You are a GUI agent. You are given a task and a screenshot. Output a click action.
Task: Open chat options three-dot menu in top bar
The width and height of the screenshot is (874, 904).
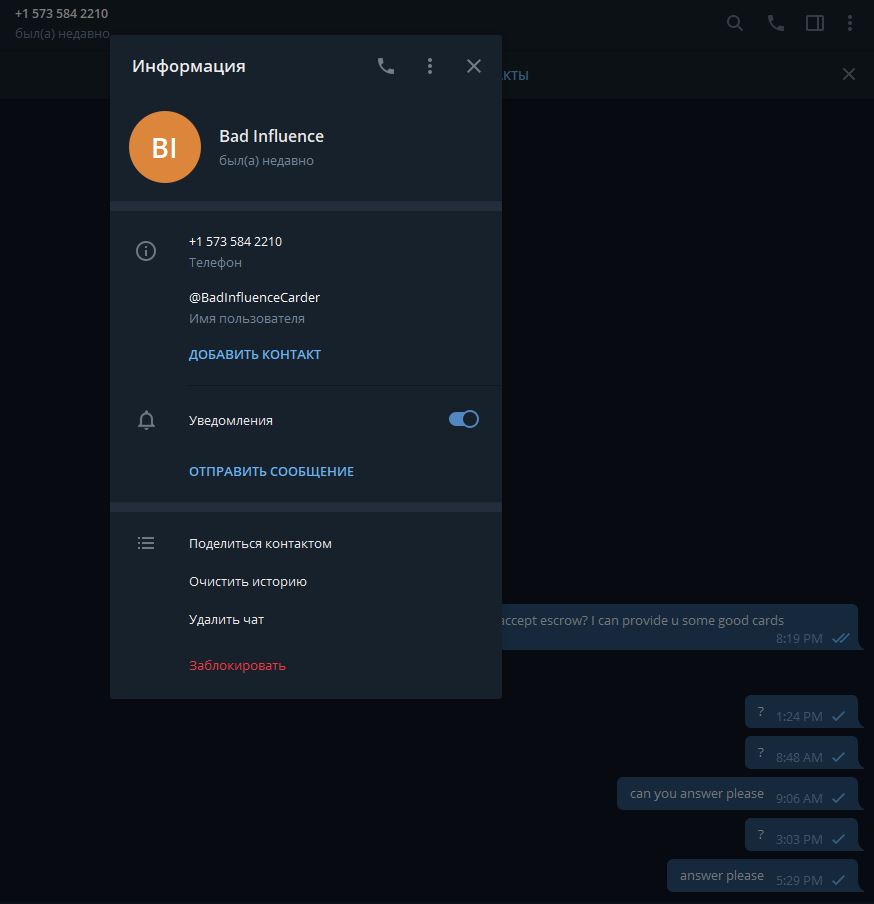click(x=851, y=23)
